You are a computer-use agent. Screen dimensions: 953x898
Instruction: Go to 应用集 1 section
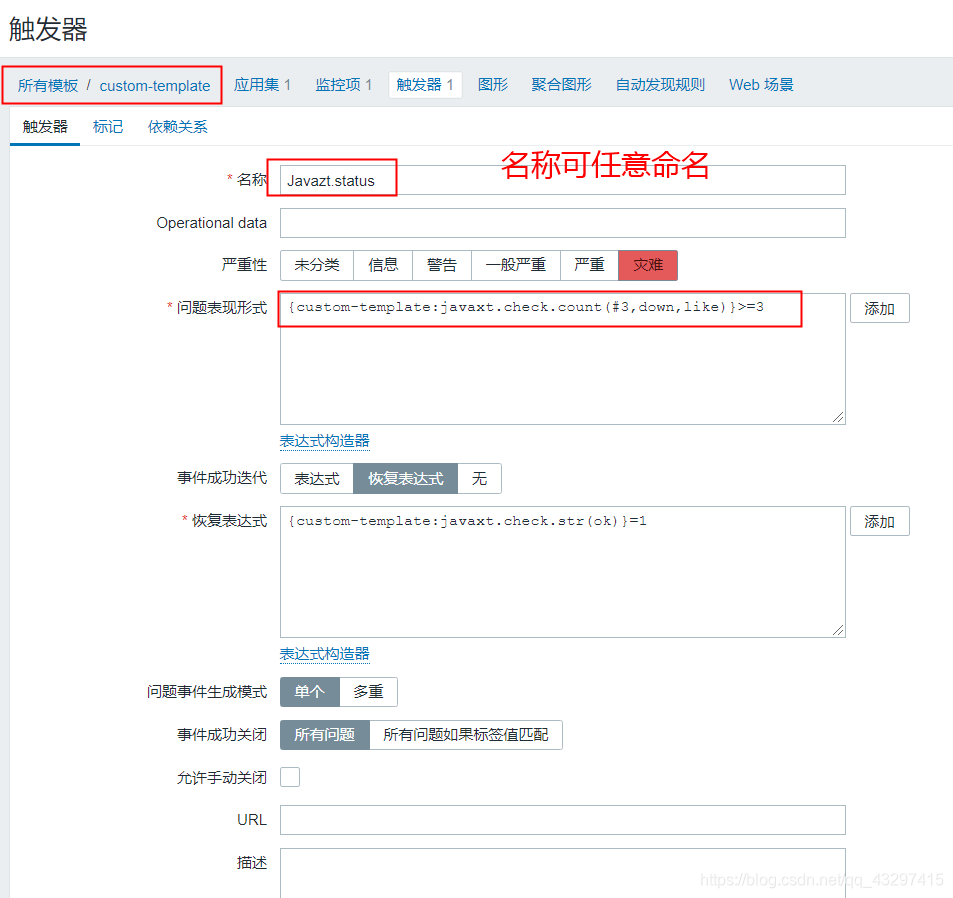[x=262, y=85]
